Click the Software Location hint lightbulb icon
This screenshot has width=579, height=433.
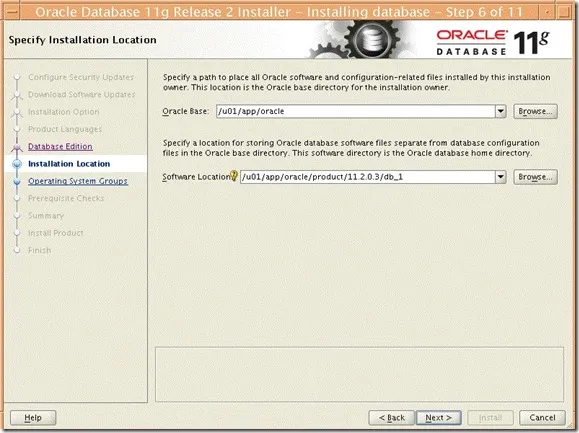234,176
